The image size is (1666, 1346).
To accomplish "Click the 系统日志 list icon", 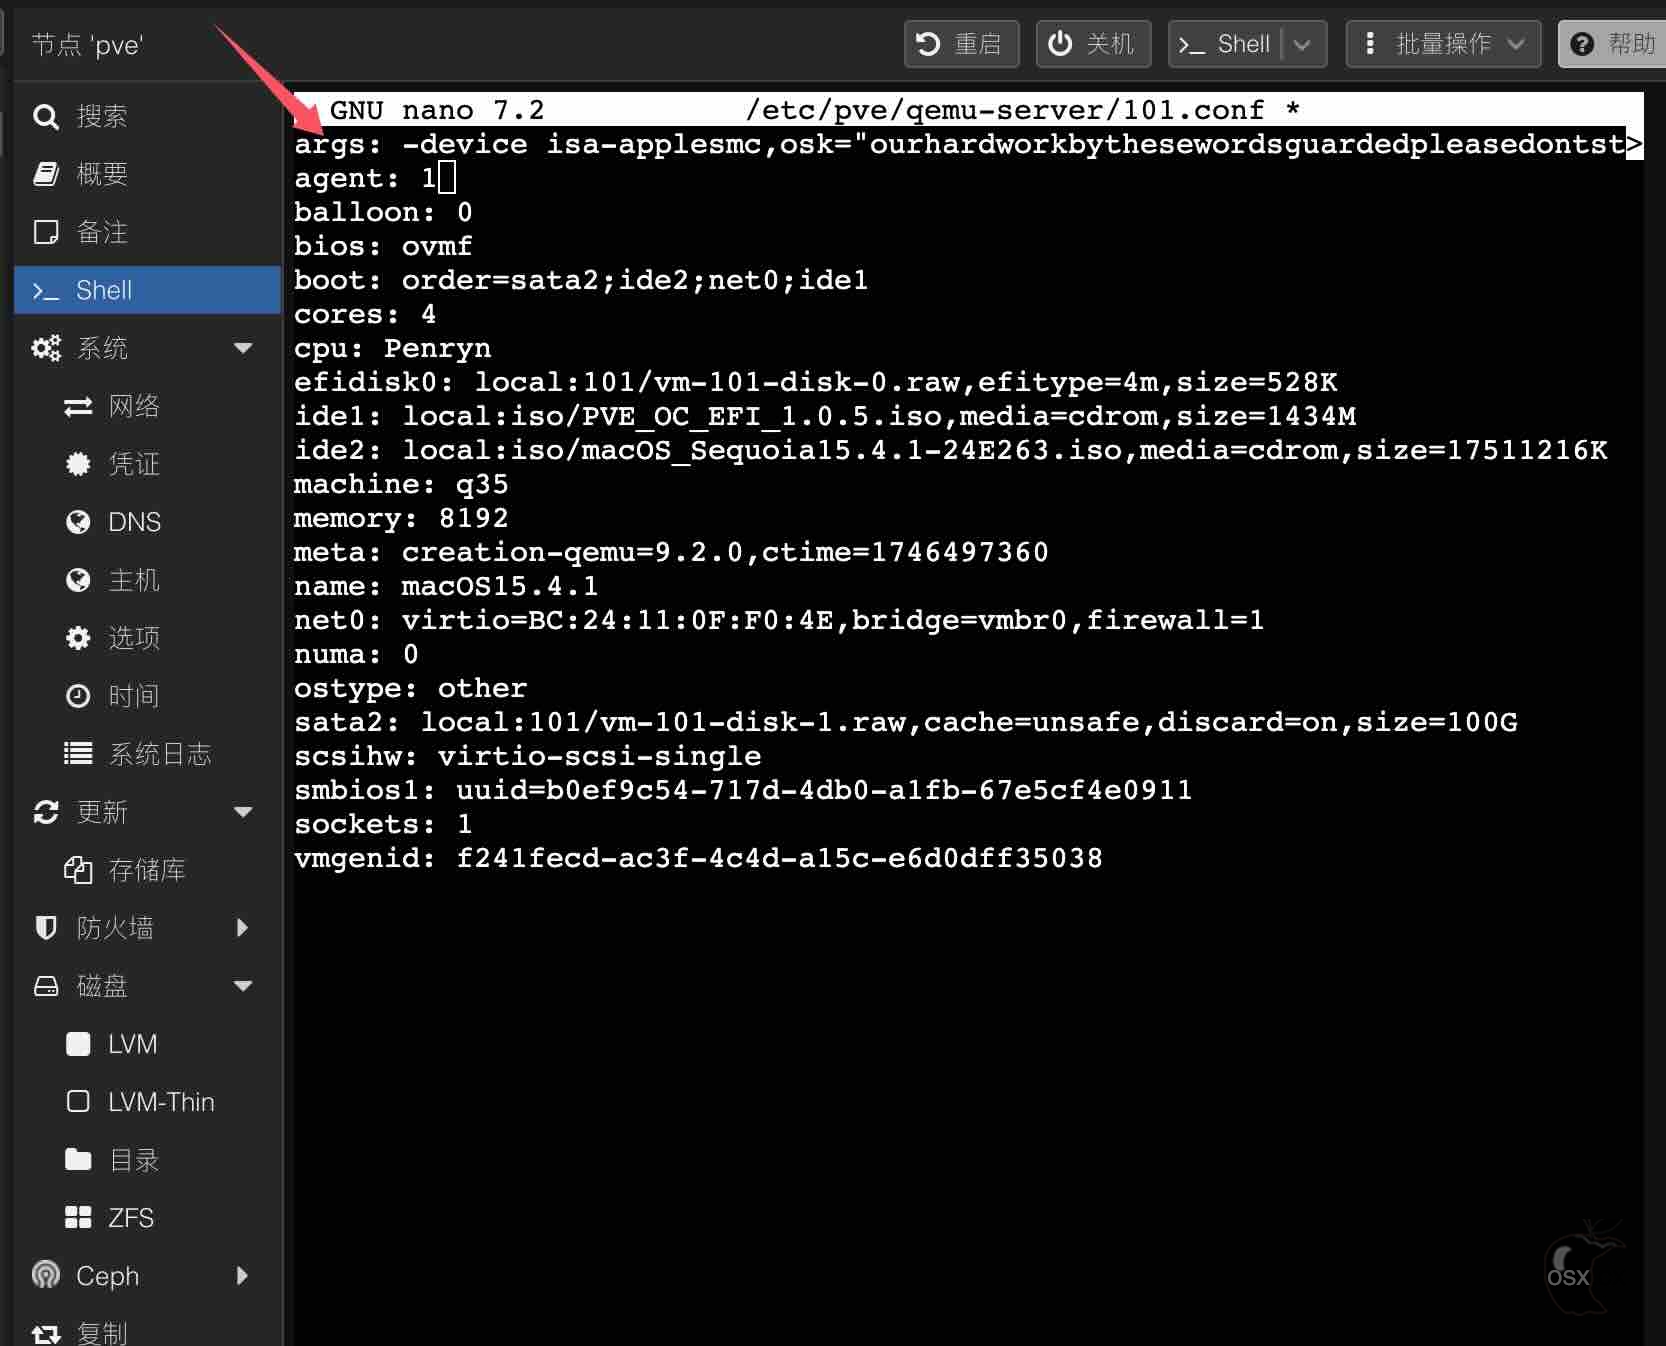I will [x=78, y=754].
